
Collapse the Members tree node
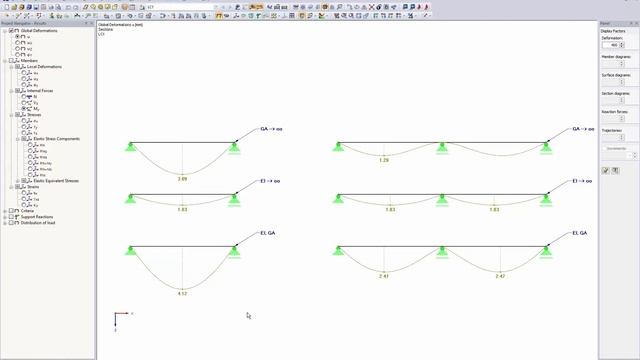(x=5, y=60)
